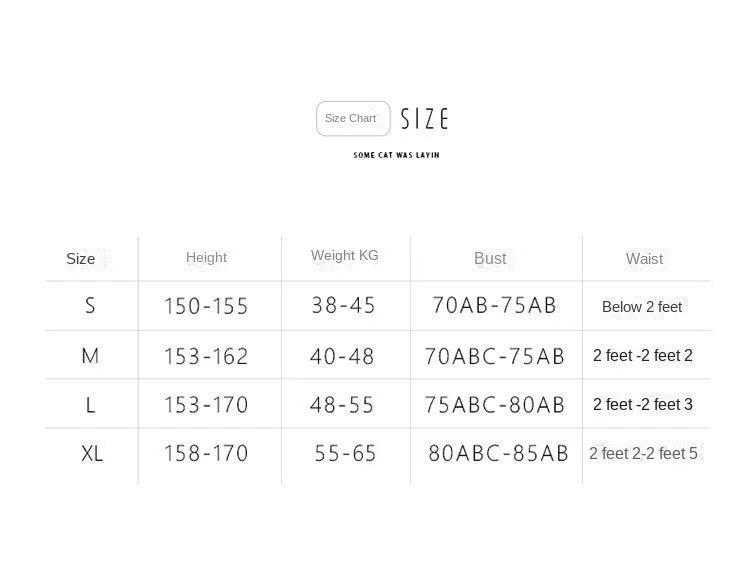Click the Bust column header

490,258
